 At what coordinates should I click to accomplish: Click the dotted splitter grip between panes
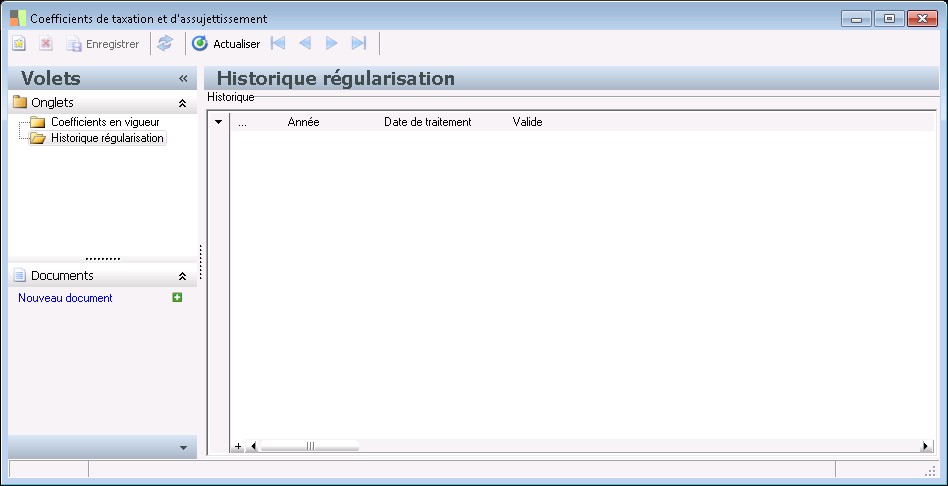(x=200, y=262)
